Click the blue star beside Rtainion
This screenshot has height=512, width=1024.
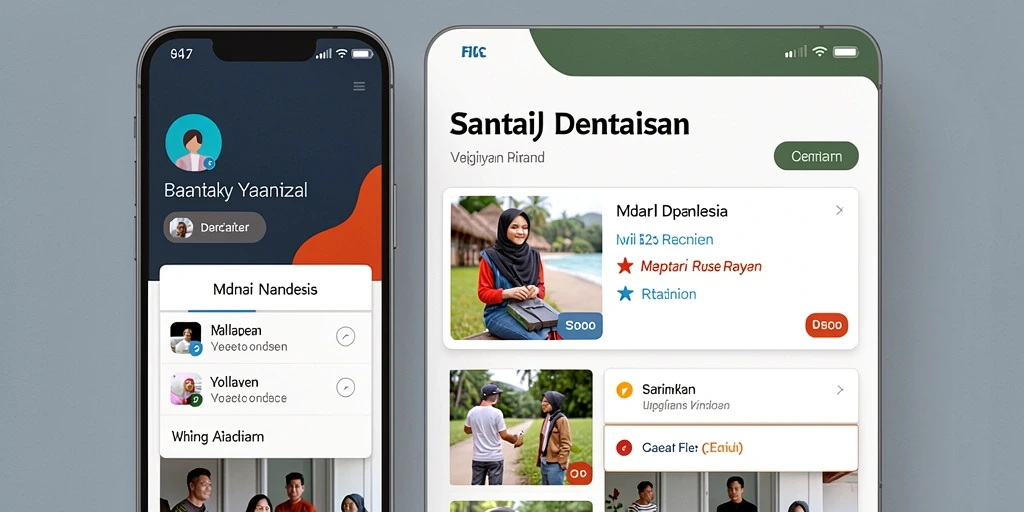point(625,294)
